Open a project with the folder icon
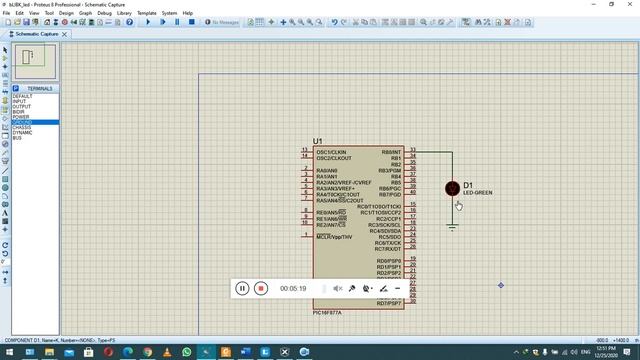The width and height of the screenshot is (640, 360). (x=17, y=22)
